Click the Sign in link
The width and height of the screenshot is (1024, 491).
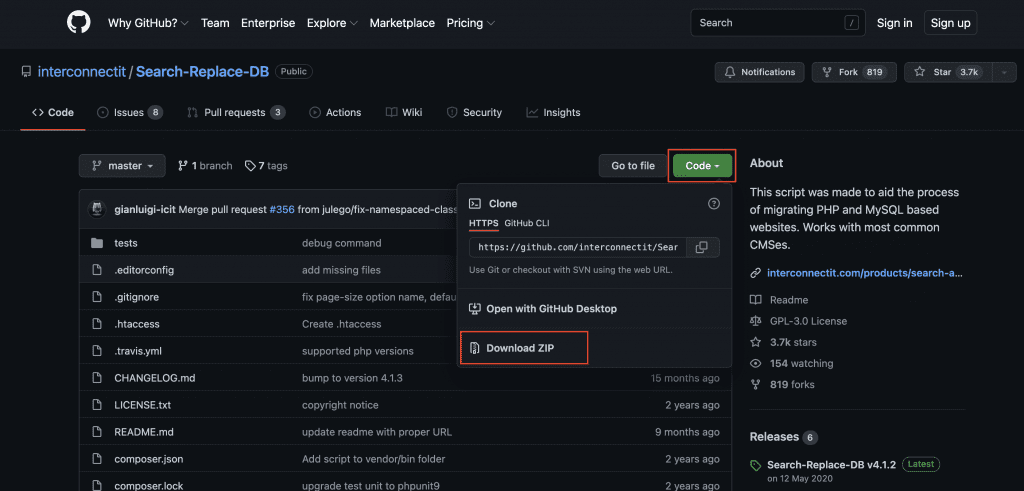[x=895, y=23]
